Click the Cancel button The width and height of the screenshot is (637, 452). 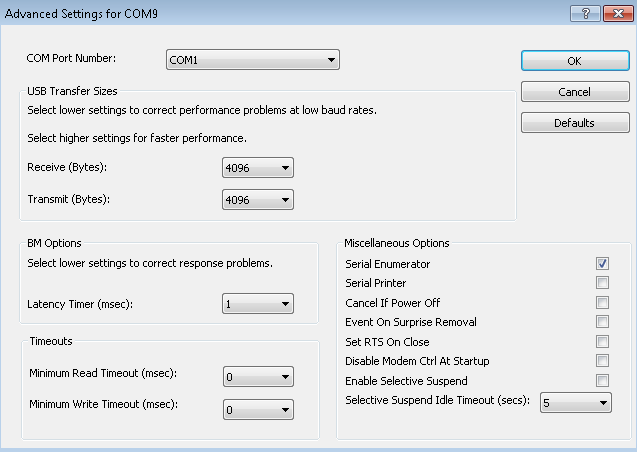click(x=575, y=92)
